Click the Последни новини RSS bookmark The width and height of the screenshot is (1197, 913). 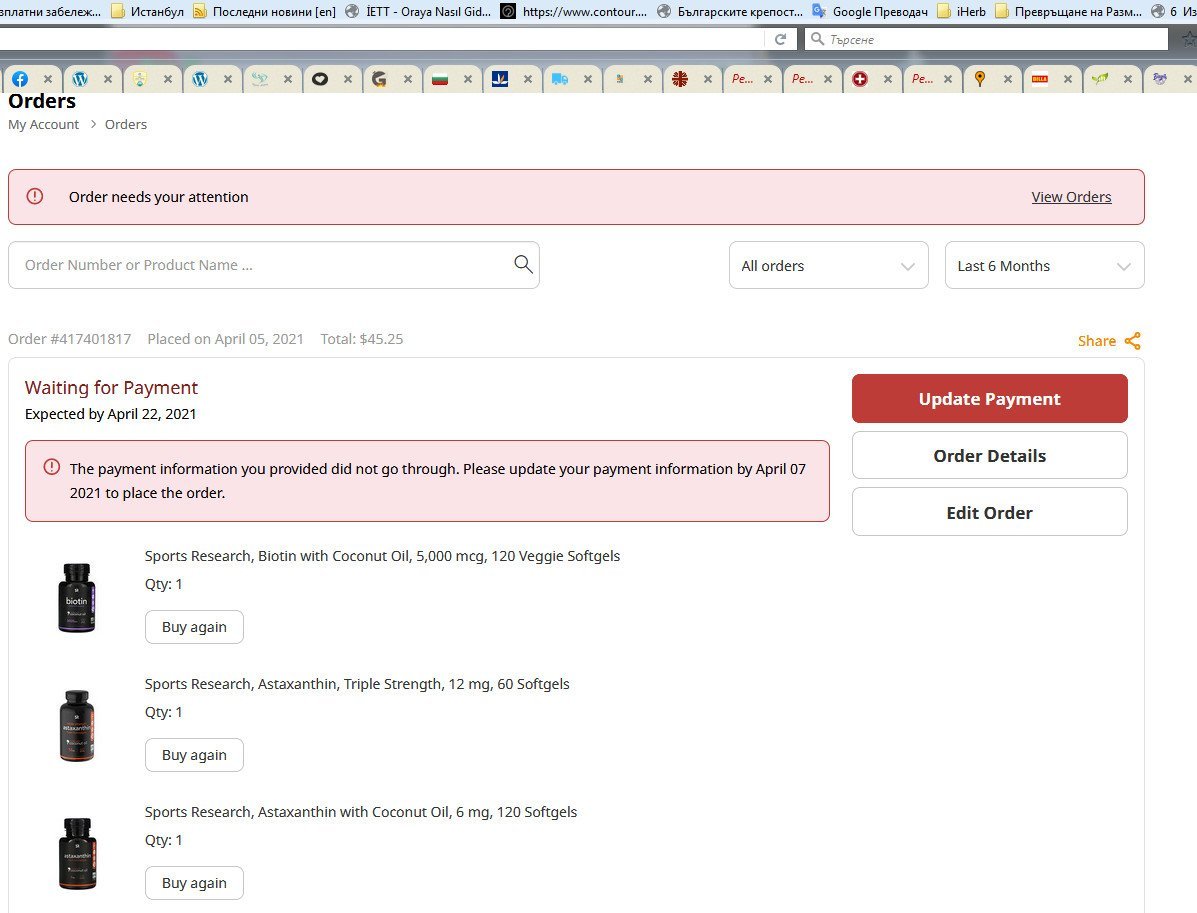point(264,11)
